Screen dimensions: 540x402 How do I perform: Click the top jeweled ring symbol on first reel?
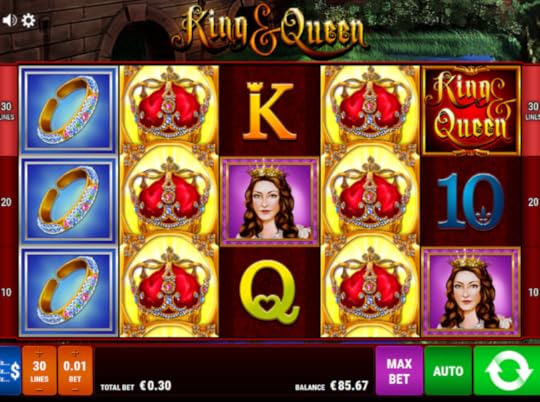(69, 111)
